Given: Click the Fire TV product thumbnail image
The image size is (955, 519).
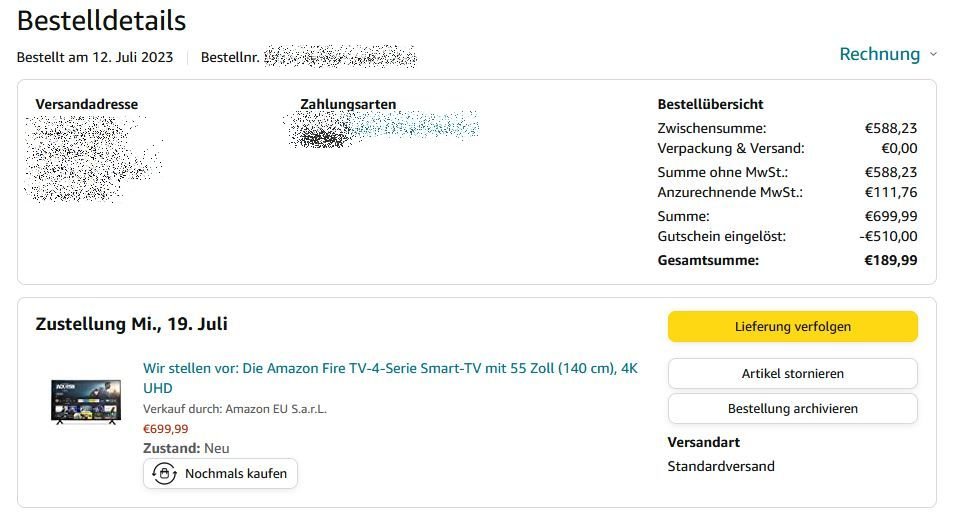Looking at the screenshot, I should pyautogui.click(x=86, y=400).
